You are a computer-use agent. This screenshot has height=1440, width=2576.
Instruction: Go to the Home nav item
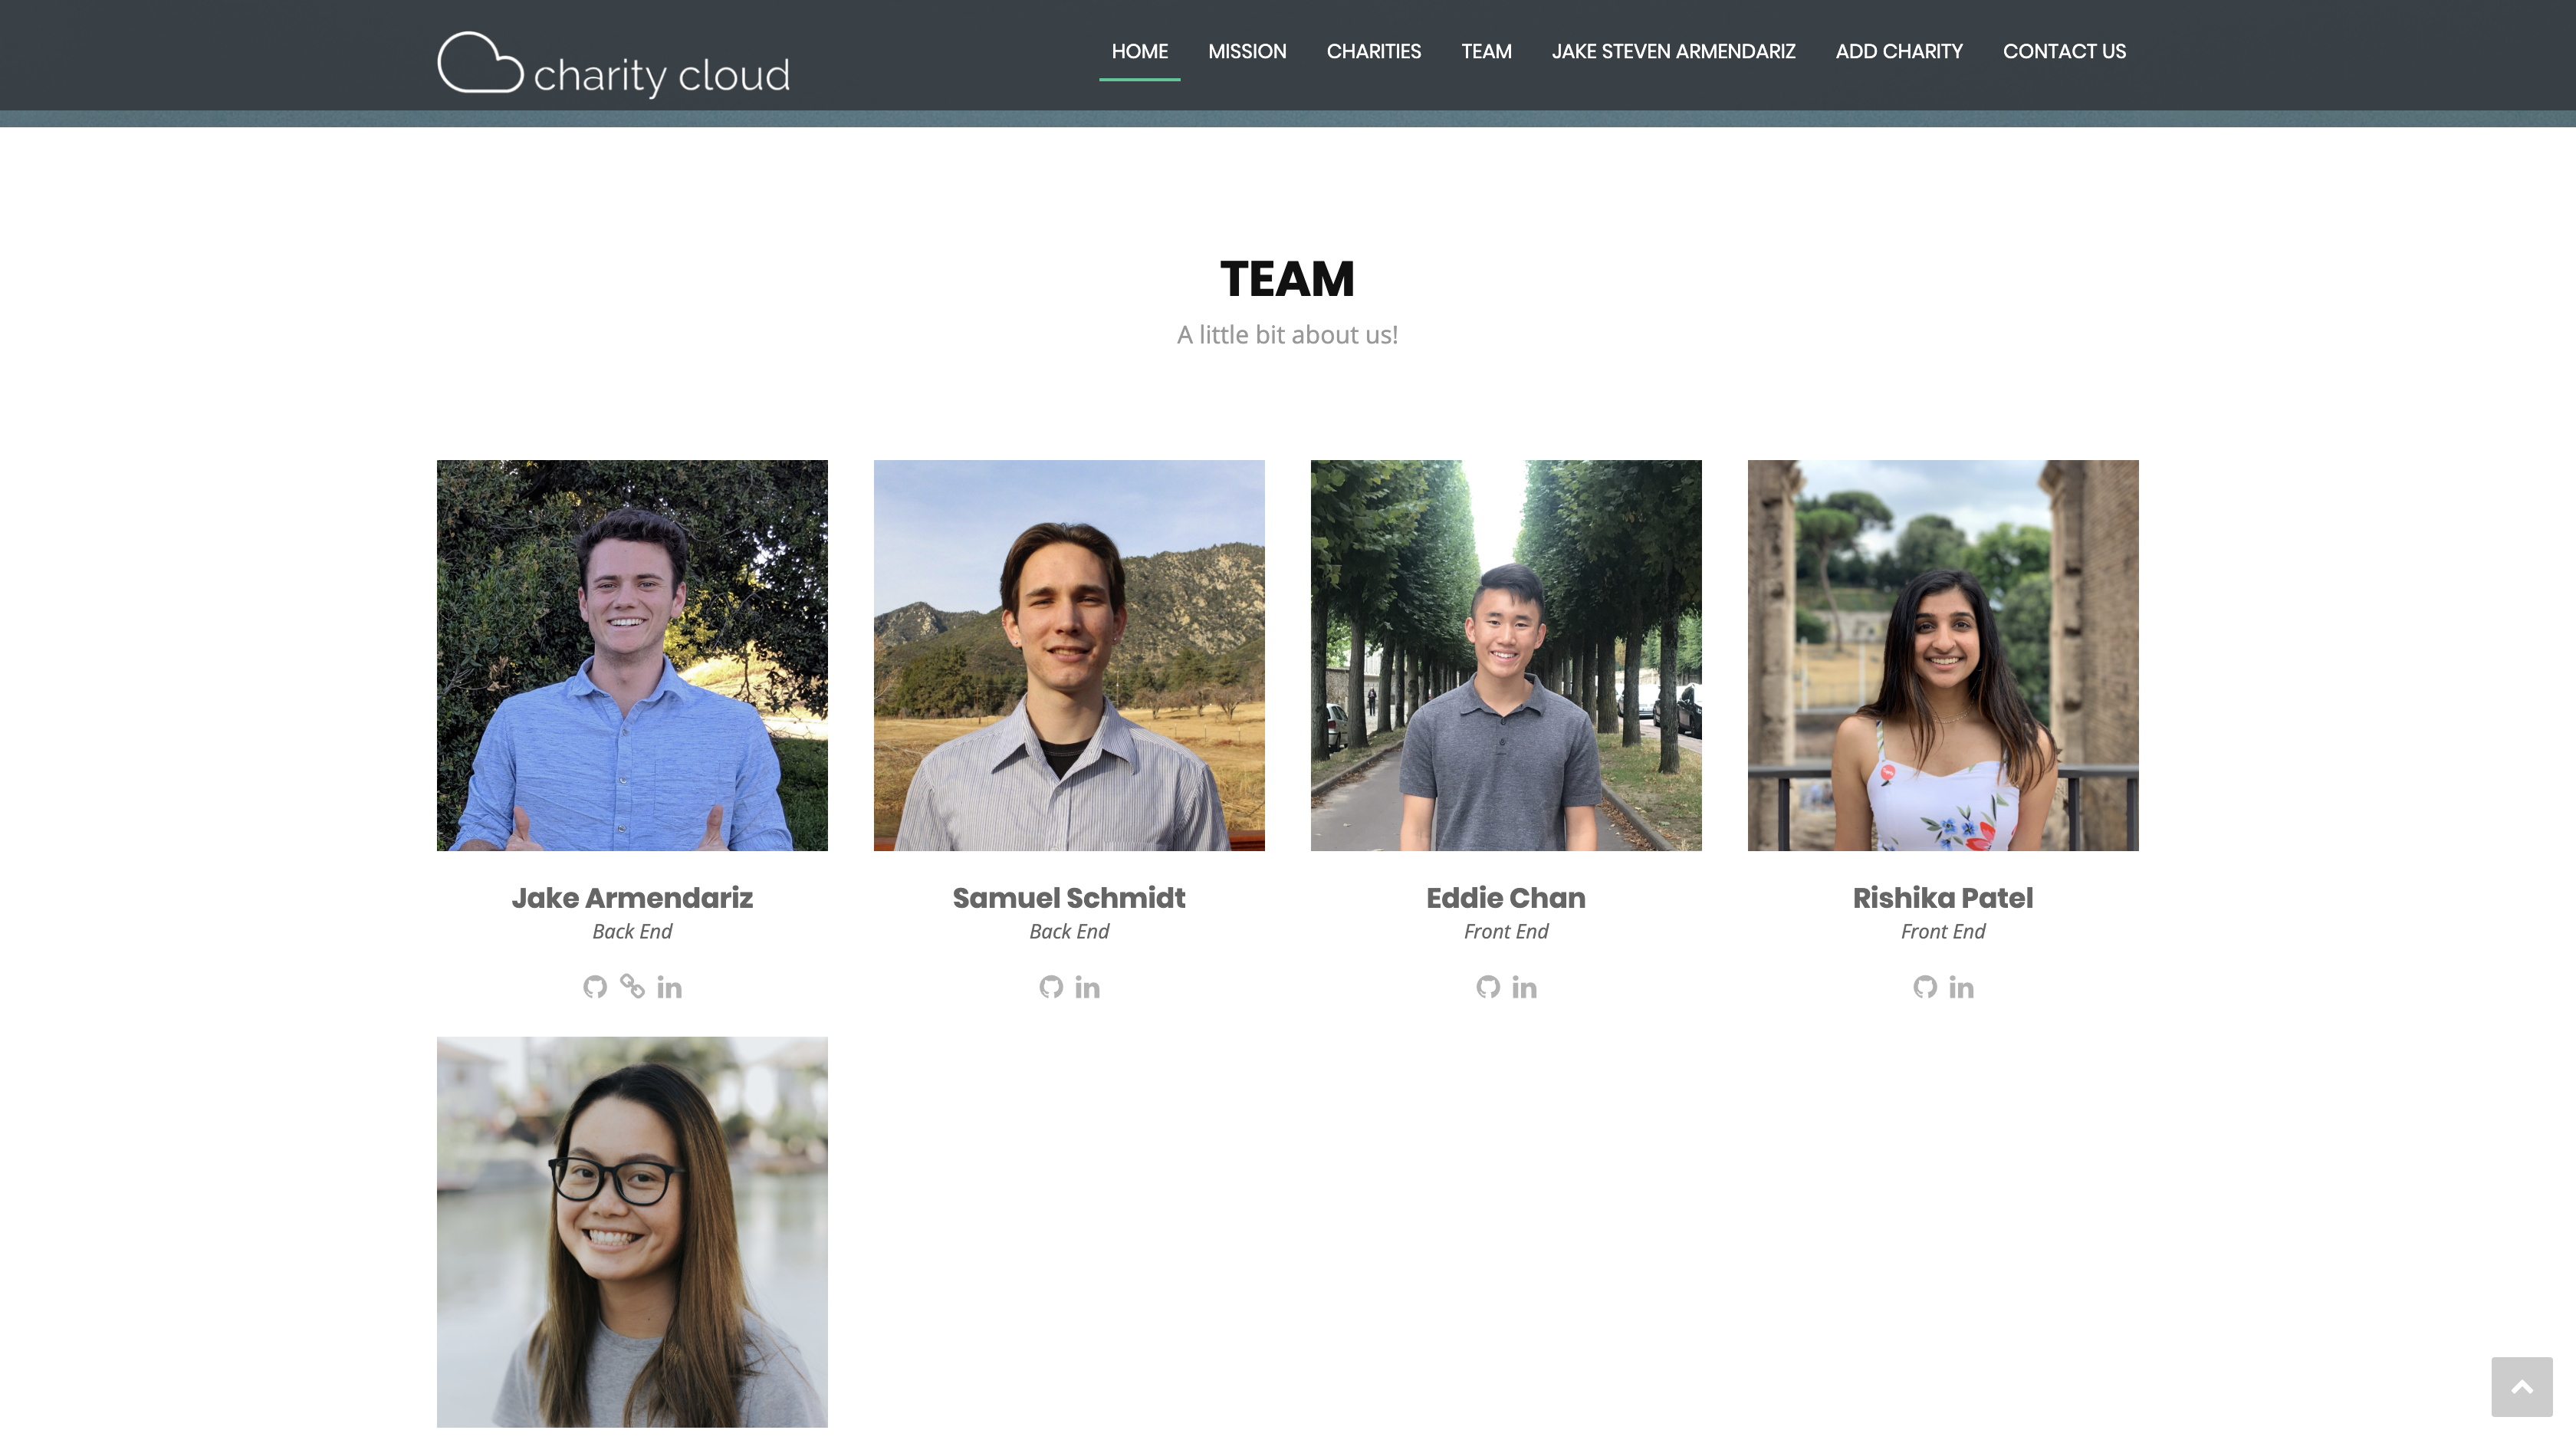(x=1139, y=51)
